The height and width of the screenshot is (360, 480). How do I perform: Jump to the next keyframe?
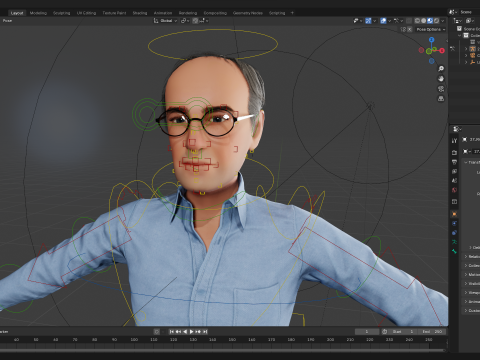click(198, 332)
